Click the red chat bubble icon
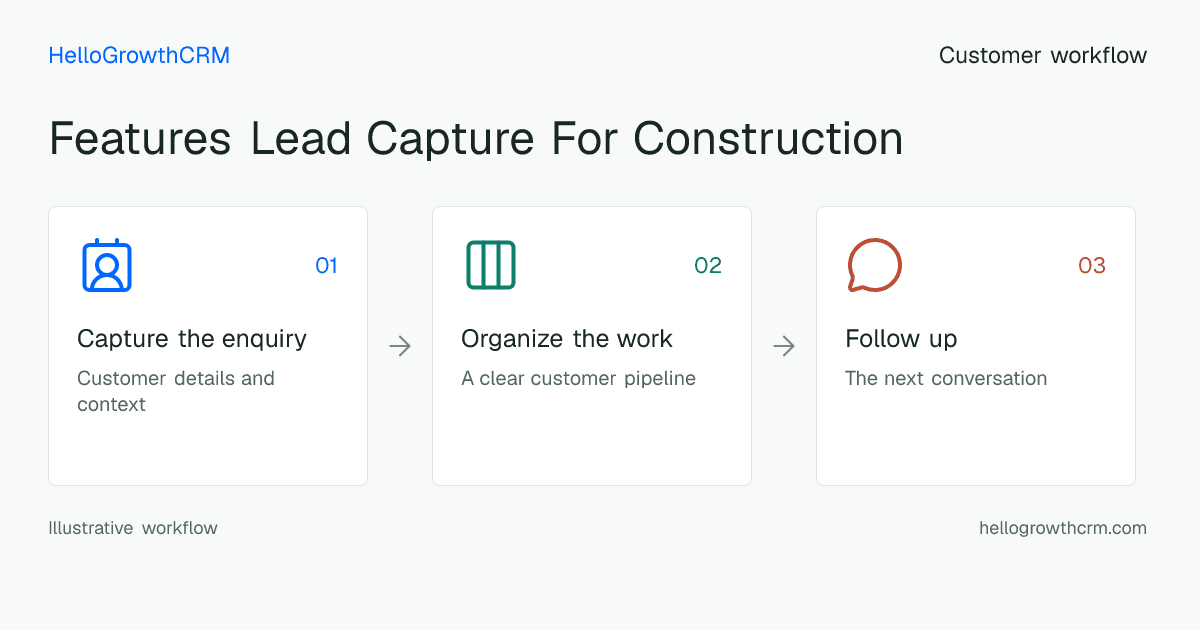The image size is (1200, 630). [875, 265]
